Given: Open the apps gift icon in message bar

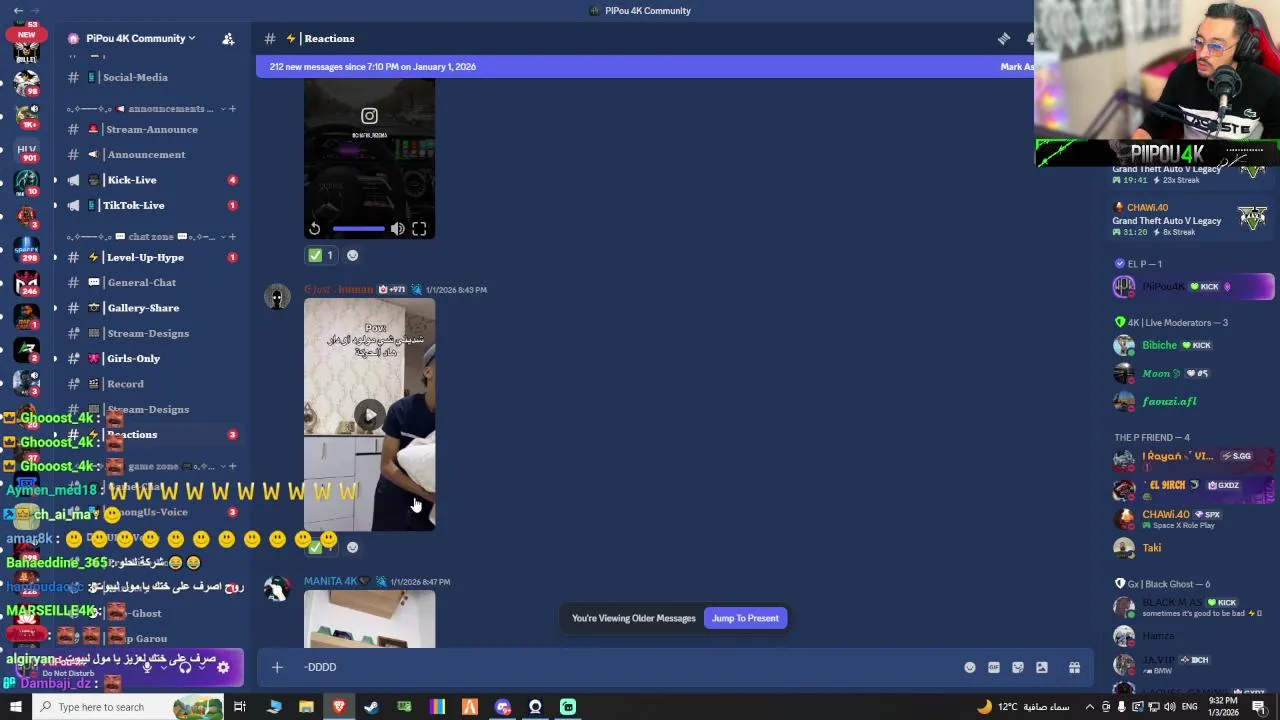Looking at the screenshot, I should pos(1074,667).
